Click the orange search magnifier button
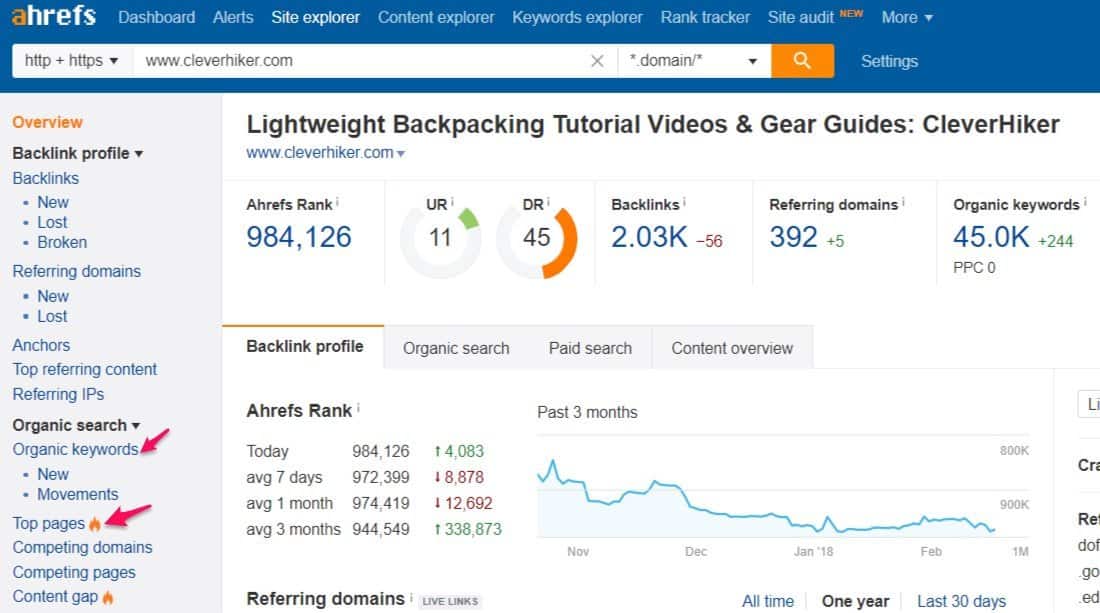 click(803, 61)
